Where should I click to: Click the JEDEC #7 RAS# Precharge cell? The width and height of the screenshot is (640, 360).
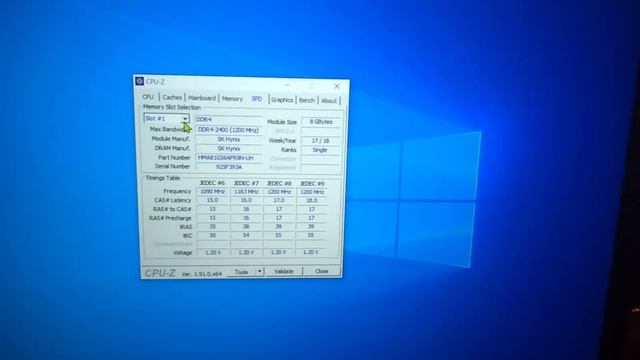(246, 218)
